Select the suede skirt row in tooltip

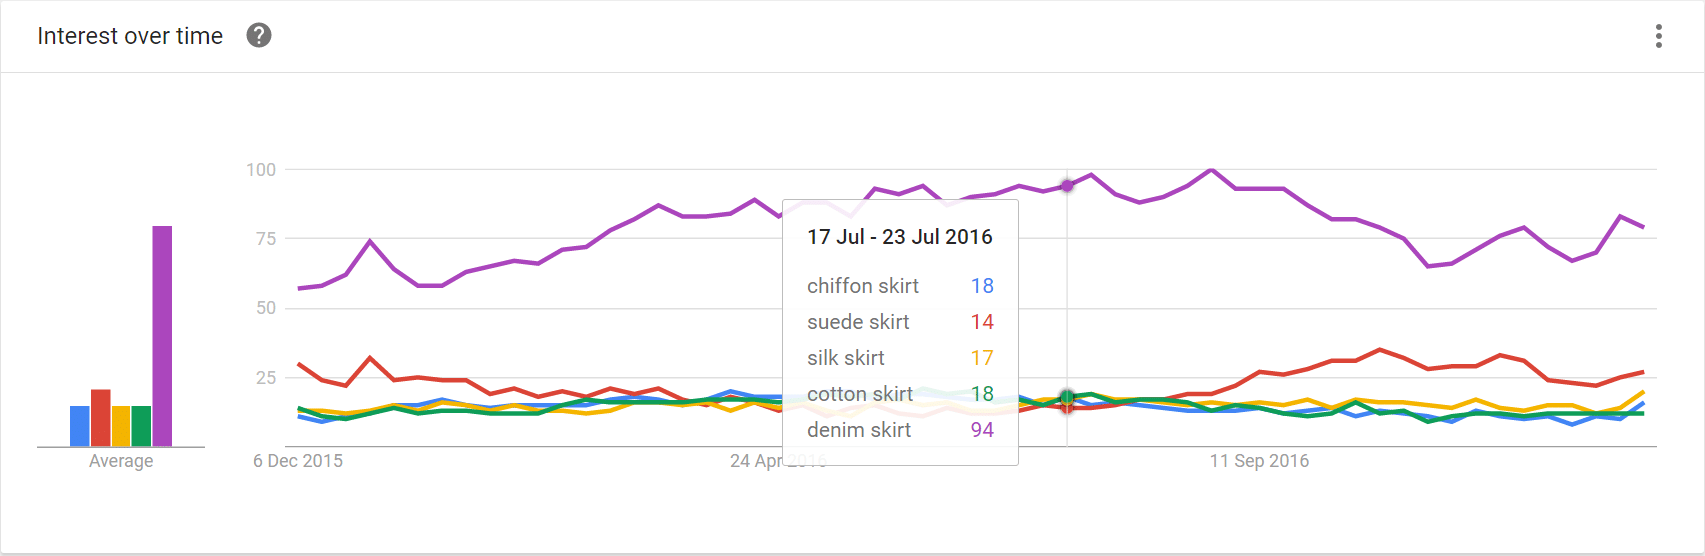pos(858,322)
